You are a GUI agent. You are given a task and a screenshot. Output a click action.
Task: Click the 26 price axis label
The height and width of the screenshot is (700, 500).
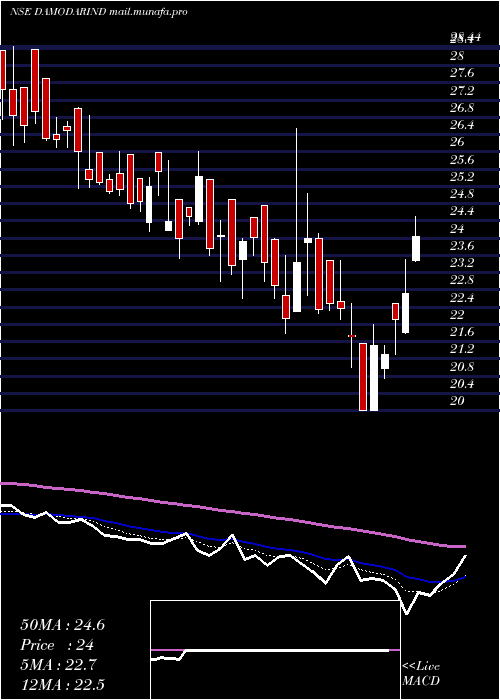coord(458,142)
